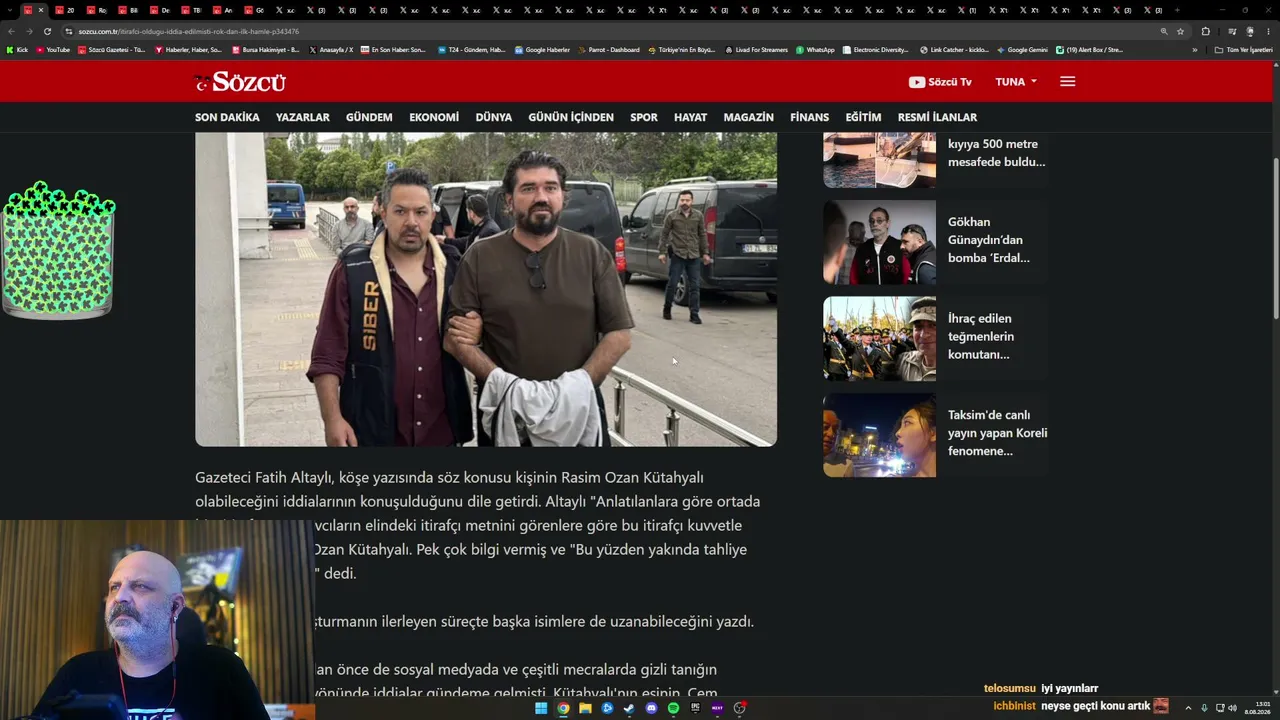
Task: Expand the TUNA account dropdown
Action: 1016,82
